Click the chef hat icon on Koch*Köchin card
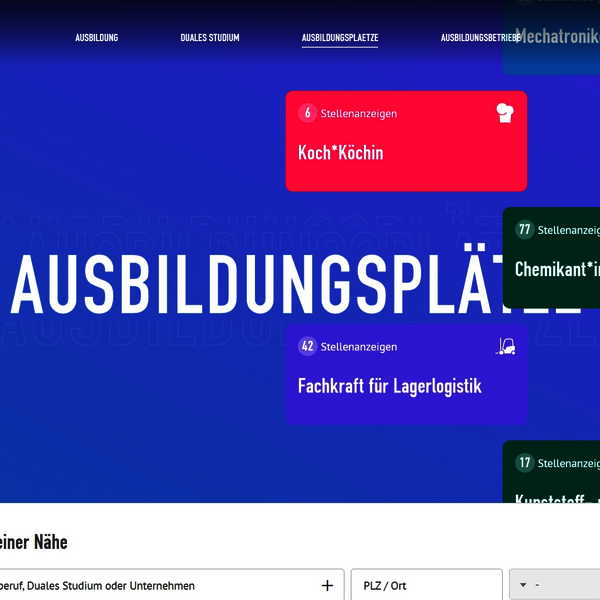600x600 pixels. 505,113
